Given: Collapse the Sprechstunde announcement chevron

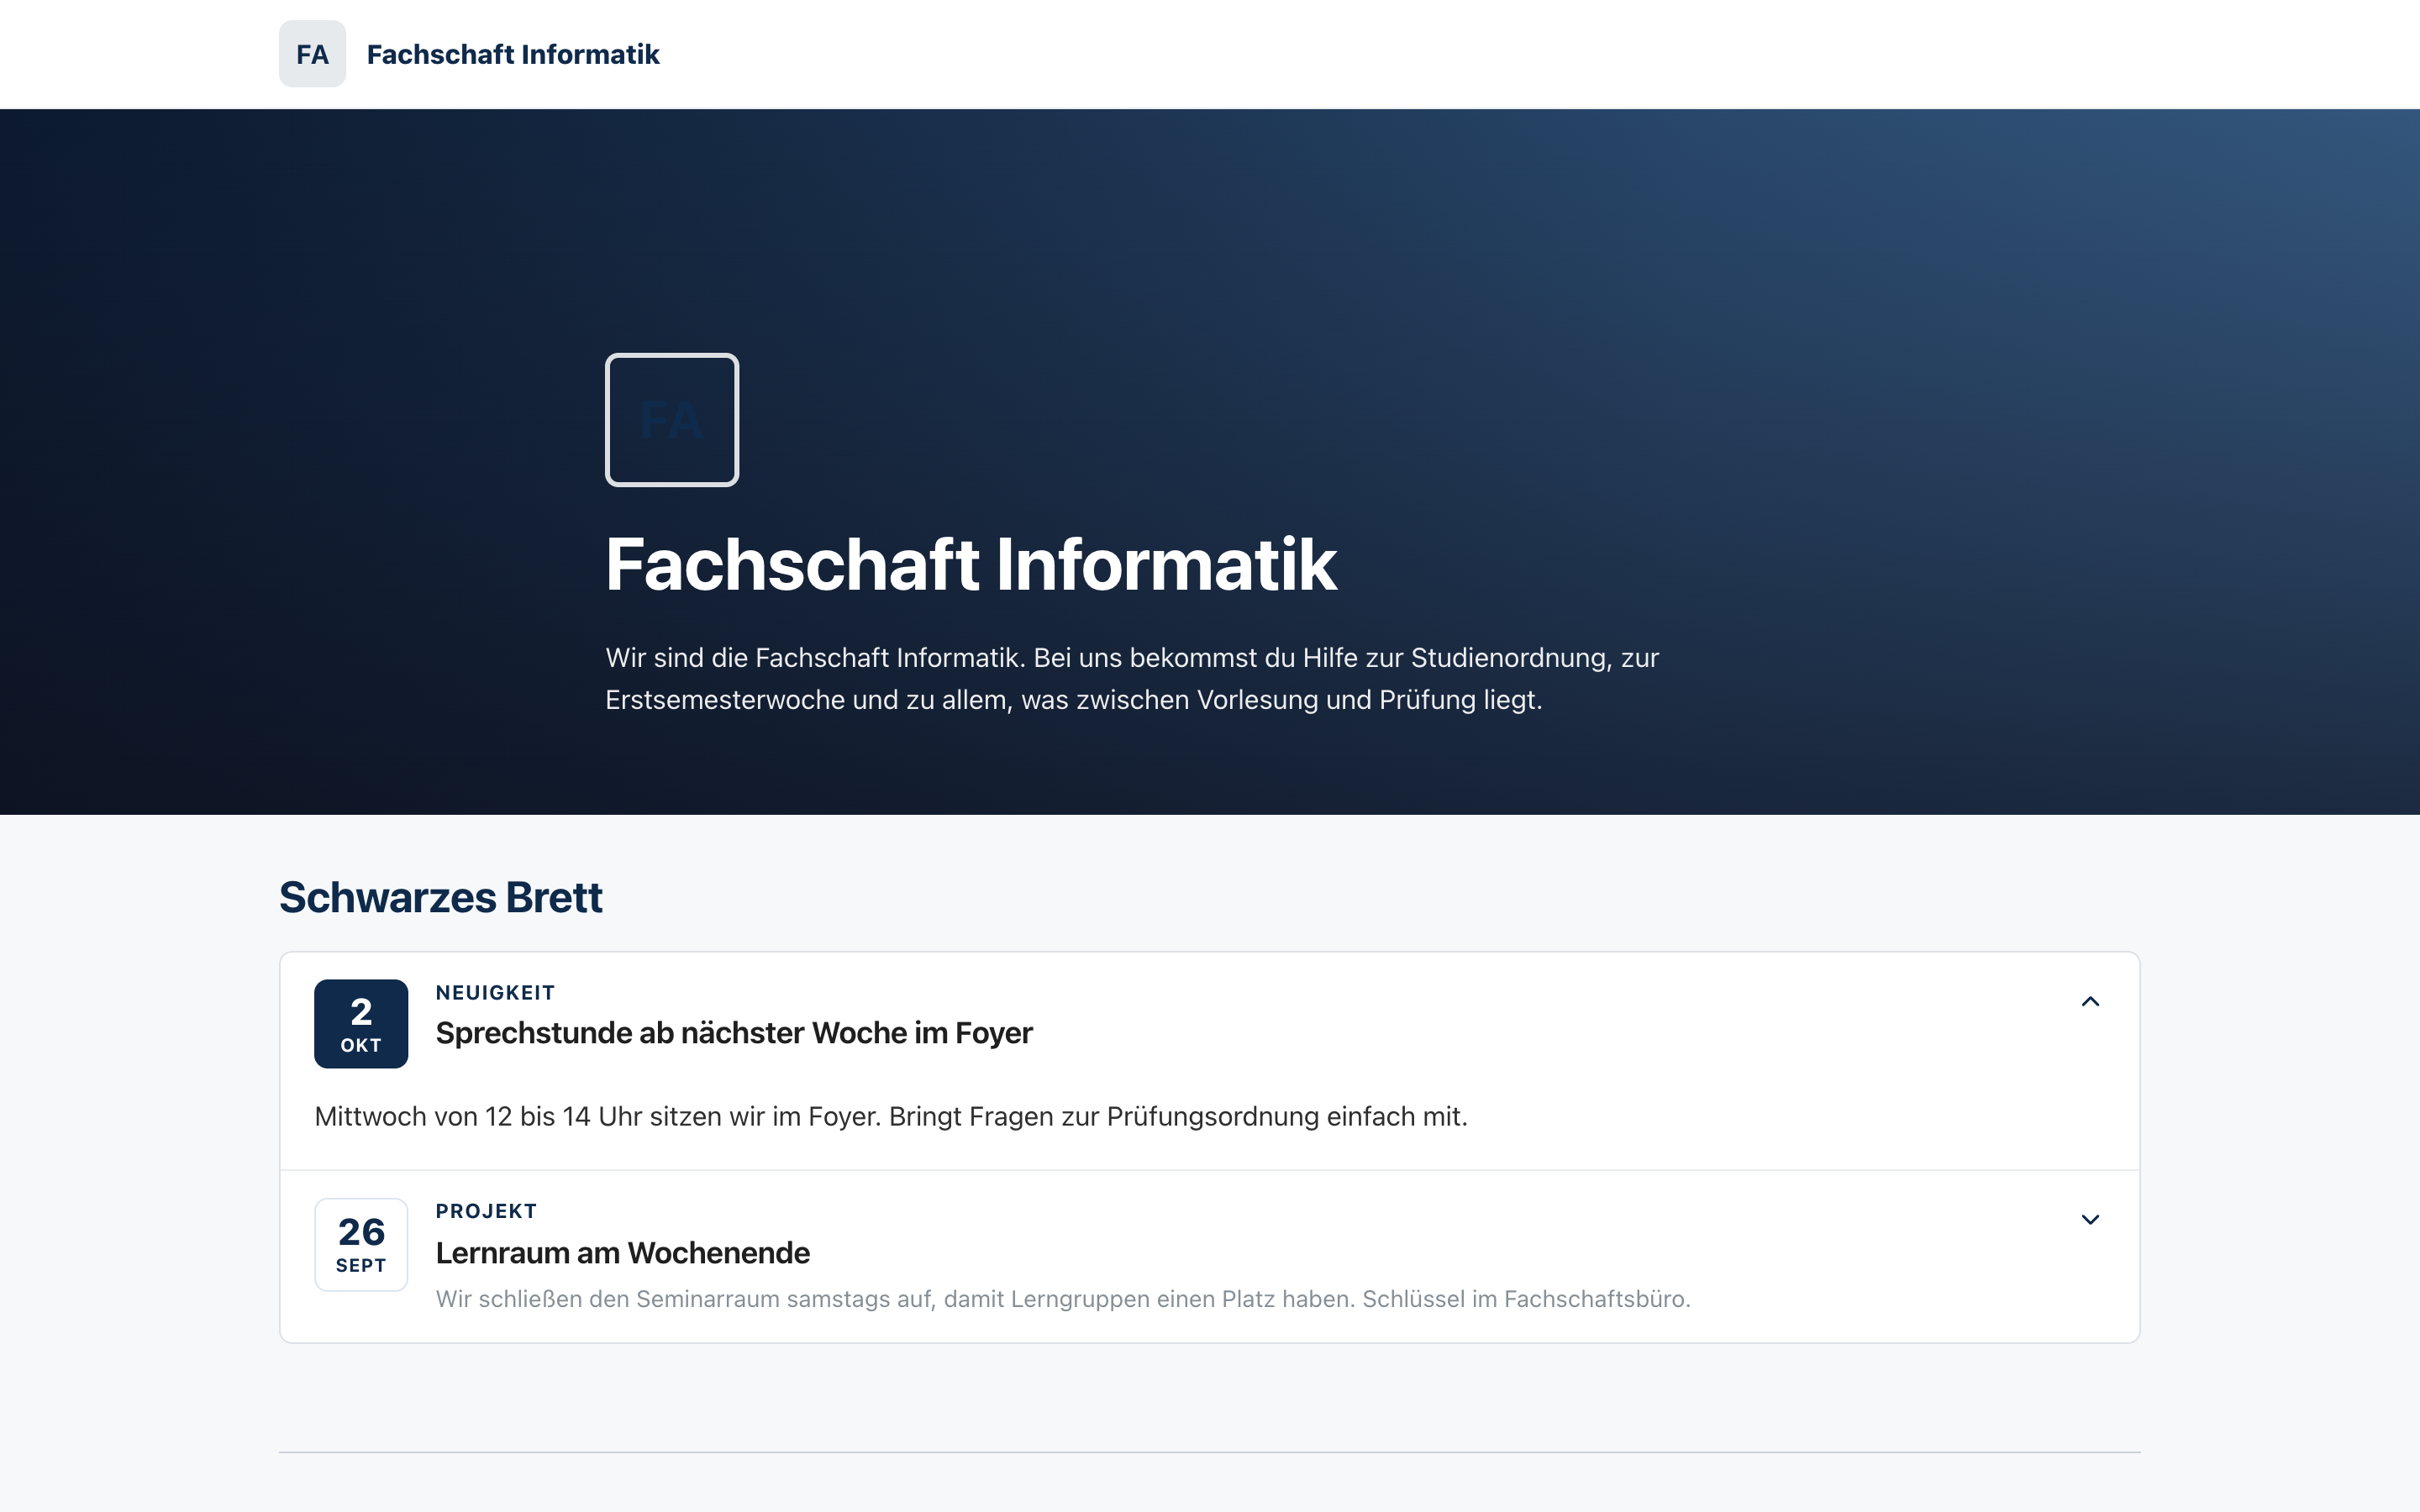Looking at the screenshot, I should click(2090, 1001).
